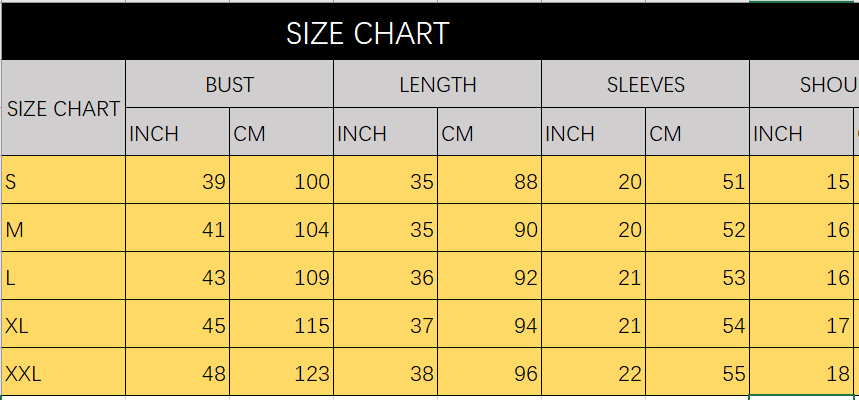Select the SLEEVES header cell
The height and width of the screenshot is (400, 859).
645,84
